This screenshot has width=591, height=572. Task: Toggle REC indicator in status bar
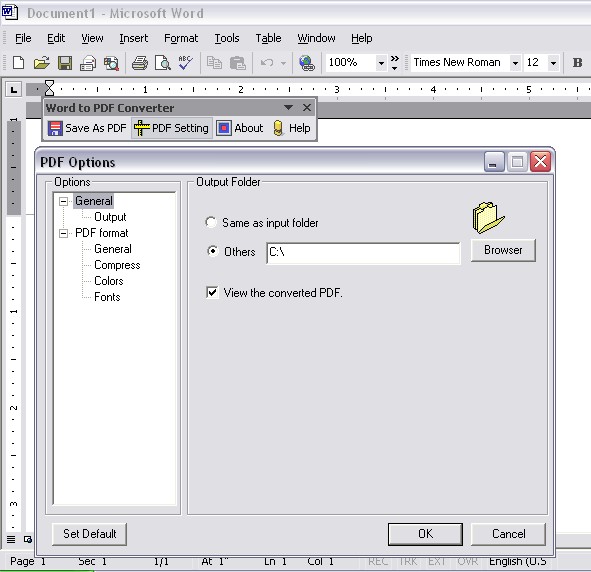378,561
